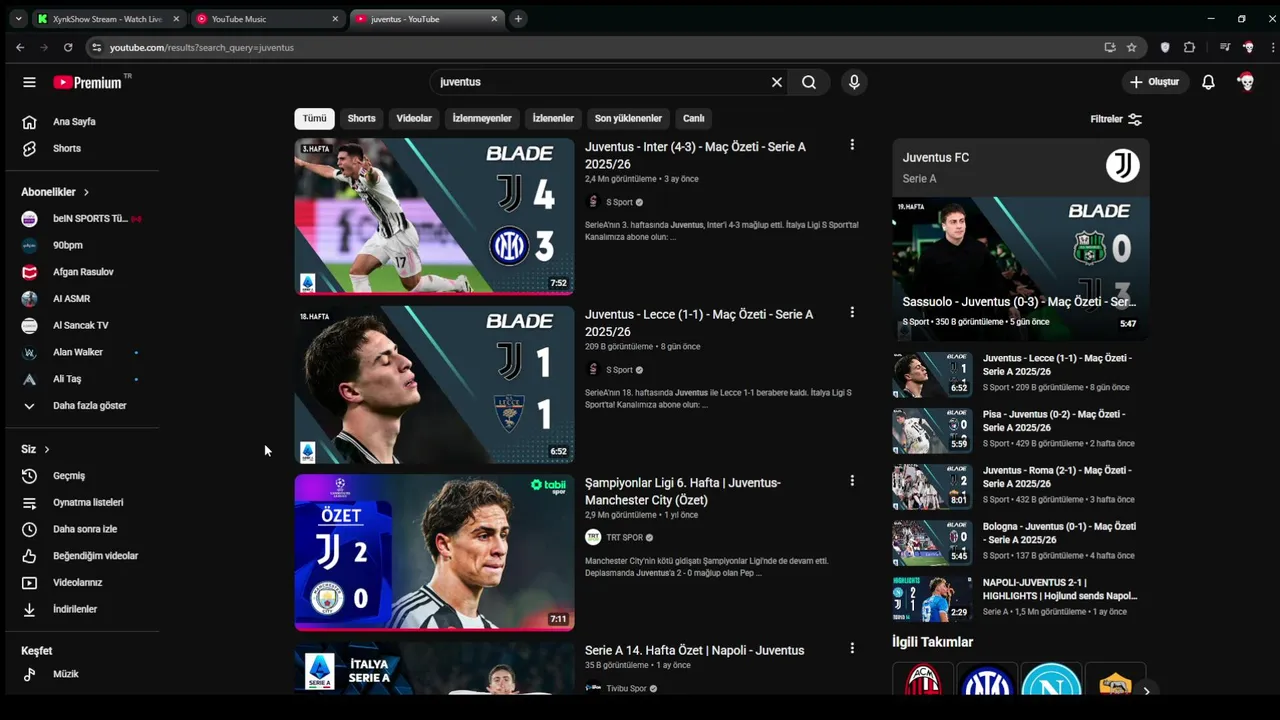Image resolution: width=1280 pixels, height=720 pixels.
Task: Open the account avatar menu
Action: (x=1246, y=82)
